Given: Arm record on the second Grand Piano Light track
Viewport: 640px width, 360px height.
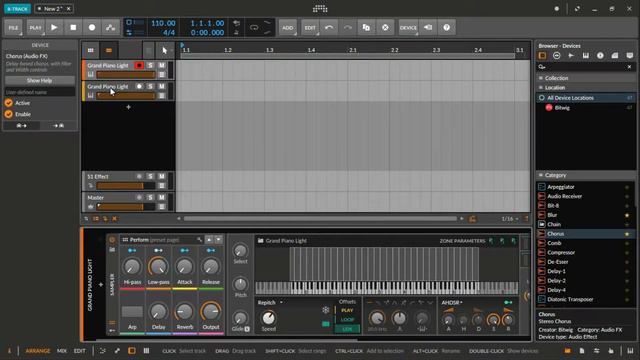Looking at the screenshot, I should click(139, 87).
